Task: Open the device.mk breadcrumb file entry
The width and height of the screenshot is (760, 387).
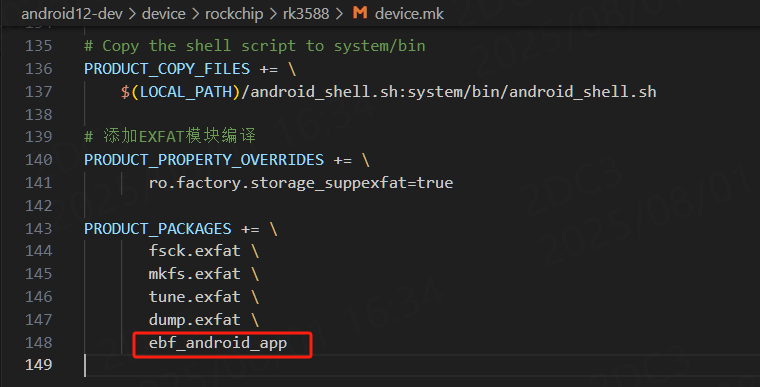Action: [409, 14]
